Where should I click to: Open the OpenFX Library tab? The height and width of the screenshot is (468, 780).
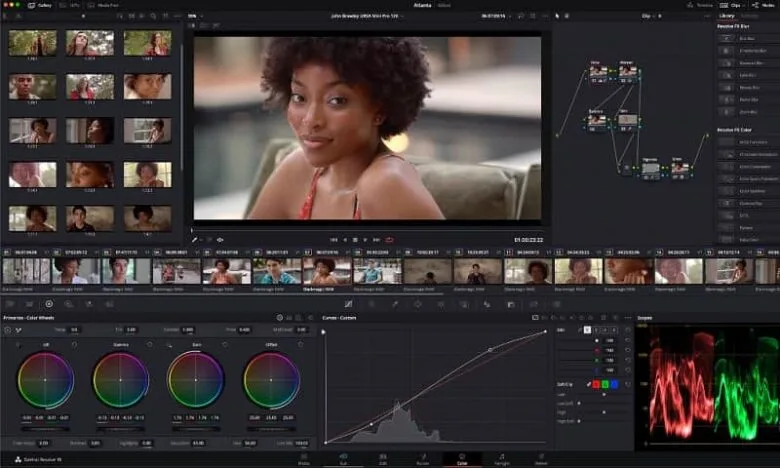[727, 16]
